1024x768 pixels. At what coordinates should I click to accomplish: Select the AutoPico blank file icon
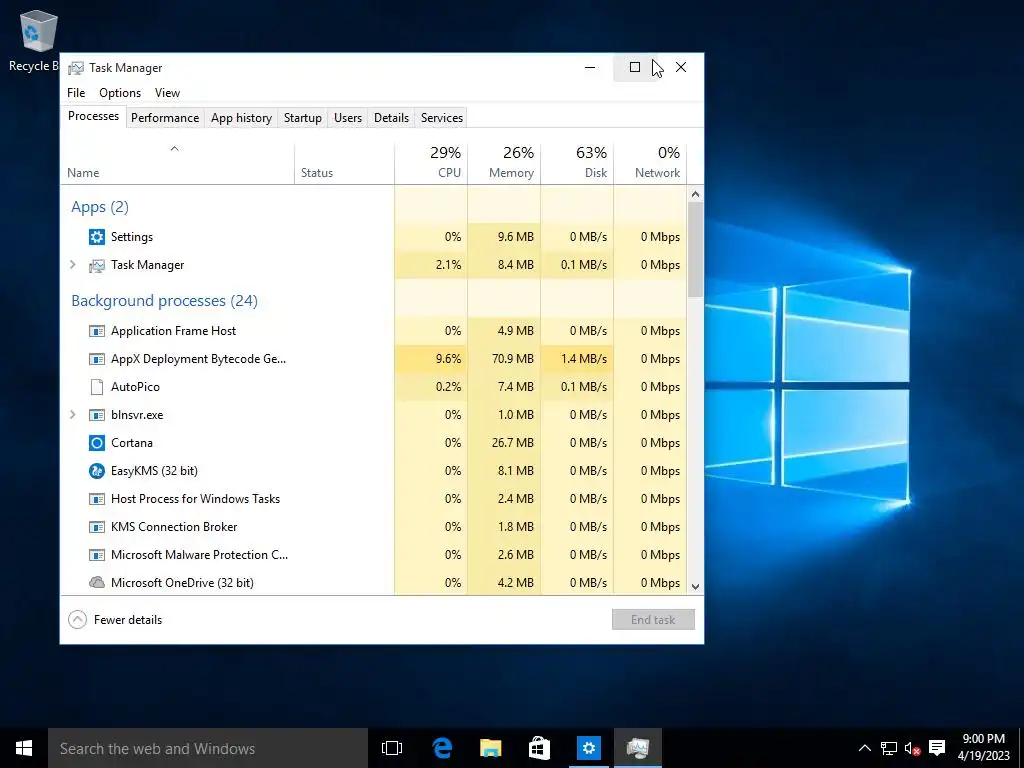pos(97,387)
